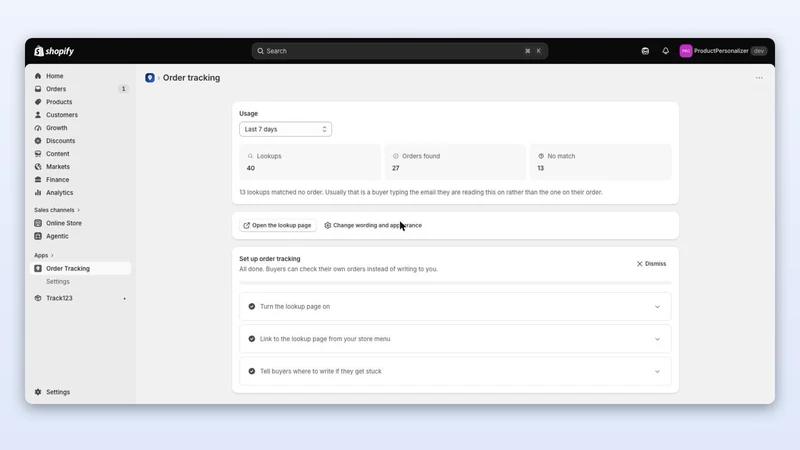
Task: Expand Sales channels chevron
Action: (x=79, y=210)
